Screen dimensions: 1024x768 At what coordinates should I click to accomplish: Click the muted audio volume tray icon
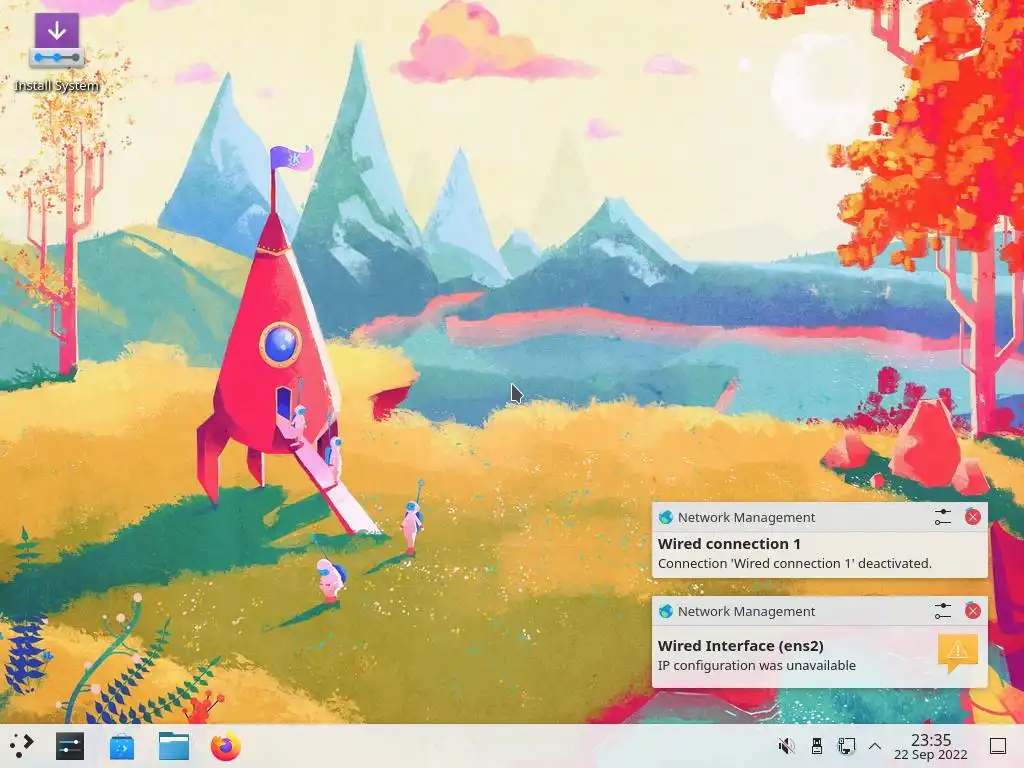coord(786,746)
